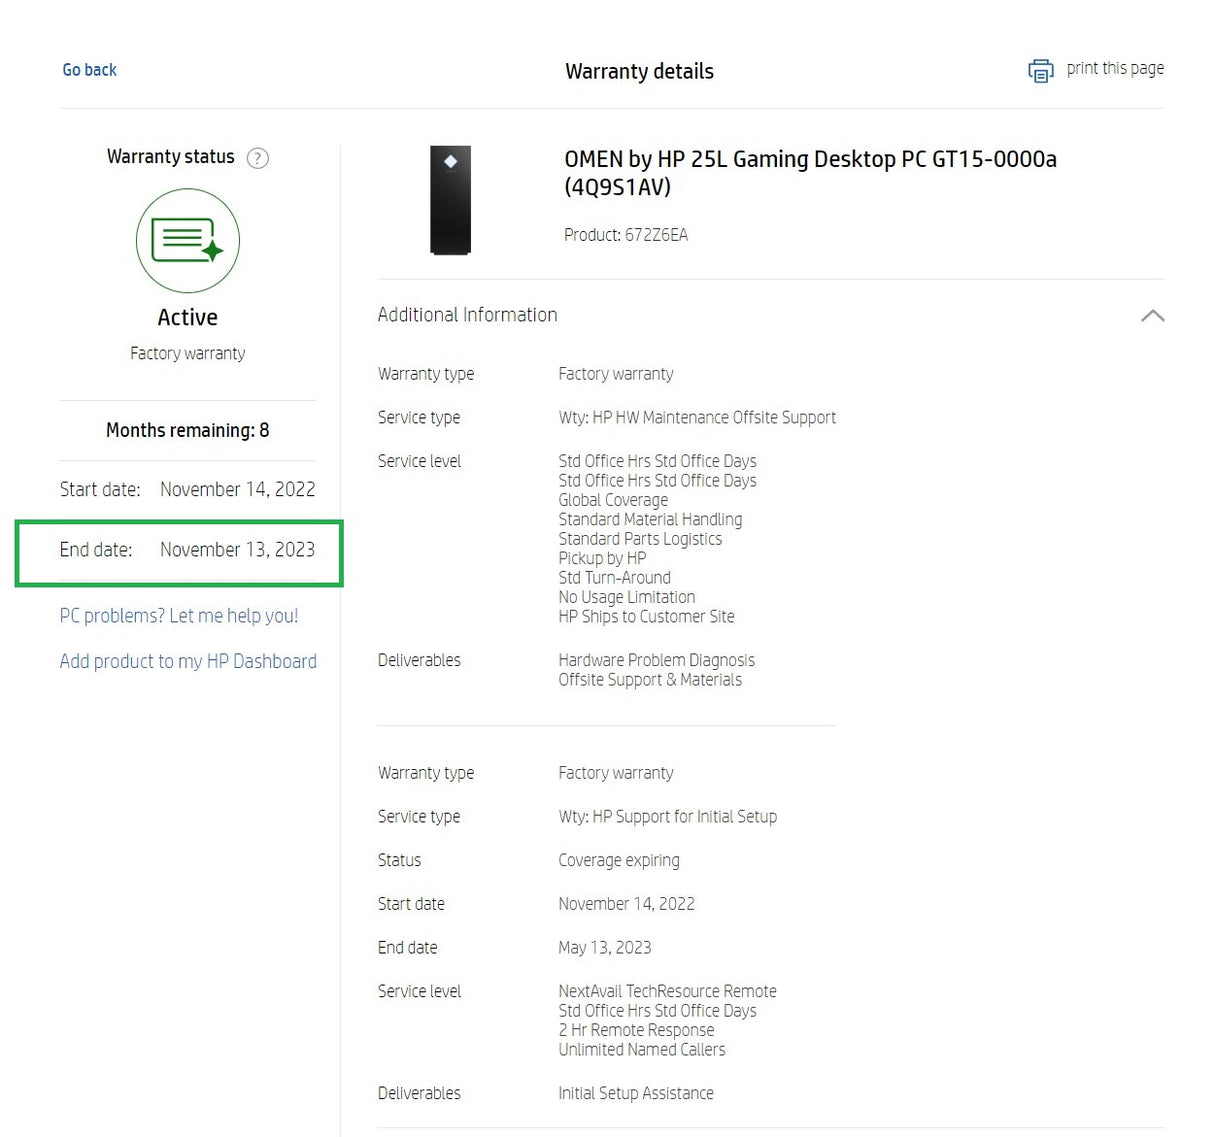Collapse the Additional Information section
The image size is (1214, 1137).
coord(1152,315)
